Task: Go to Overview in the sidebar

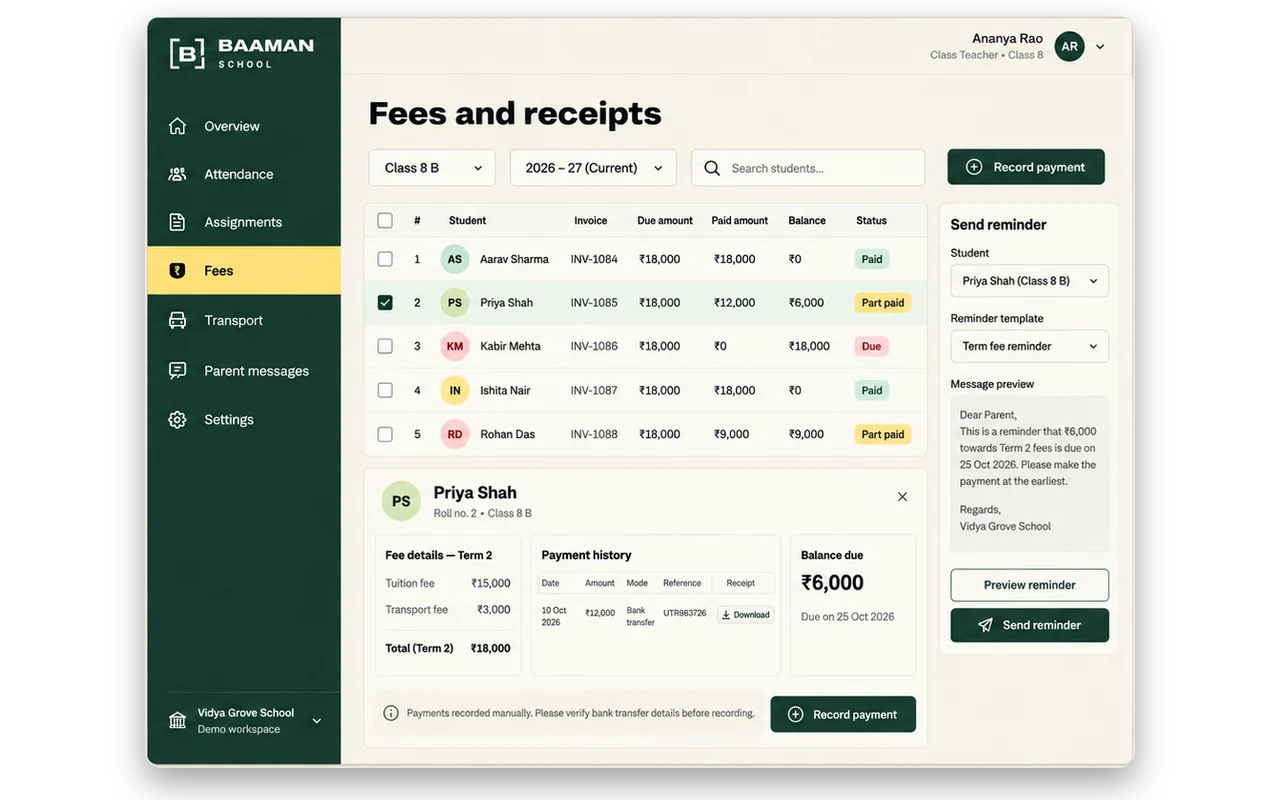Action: [x=244, y=126]
